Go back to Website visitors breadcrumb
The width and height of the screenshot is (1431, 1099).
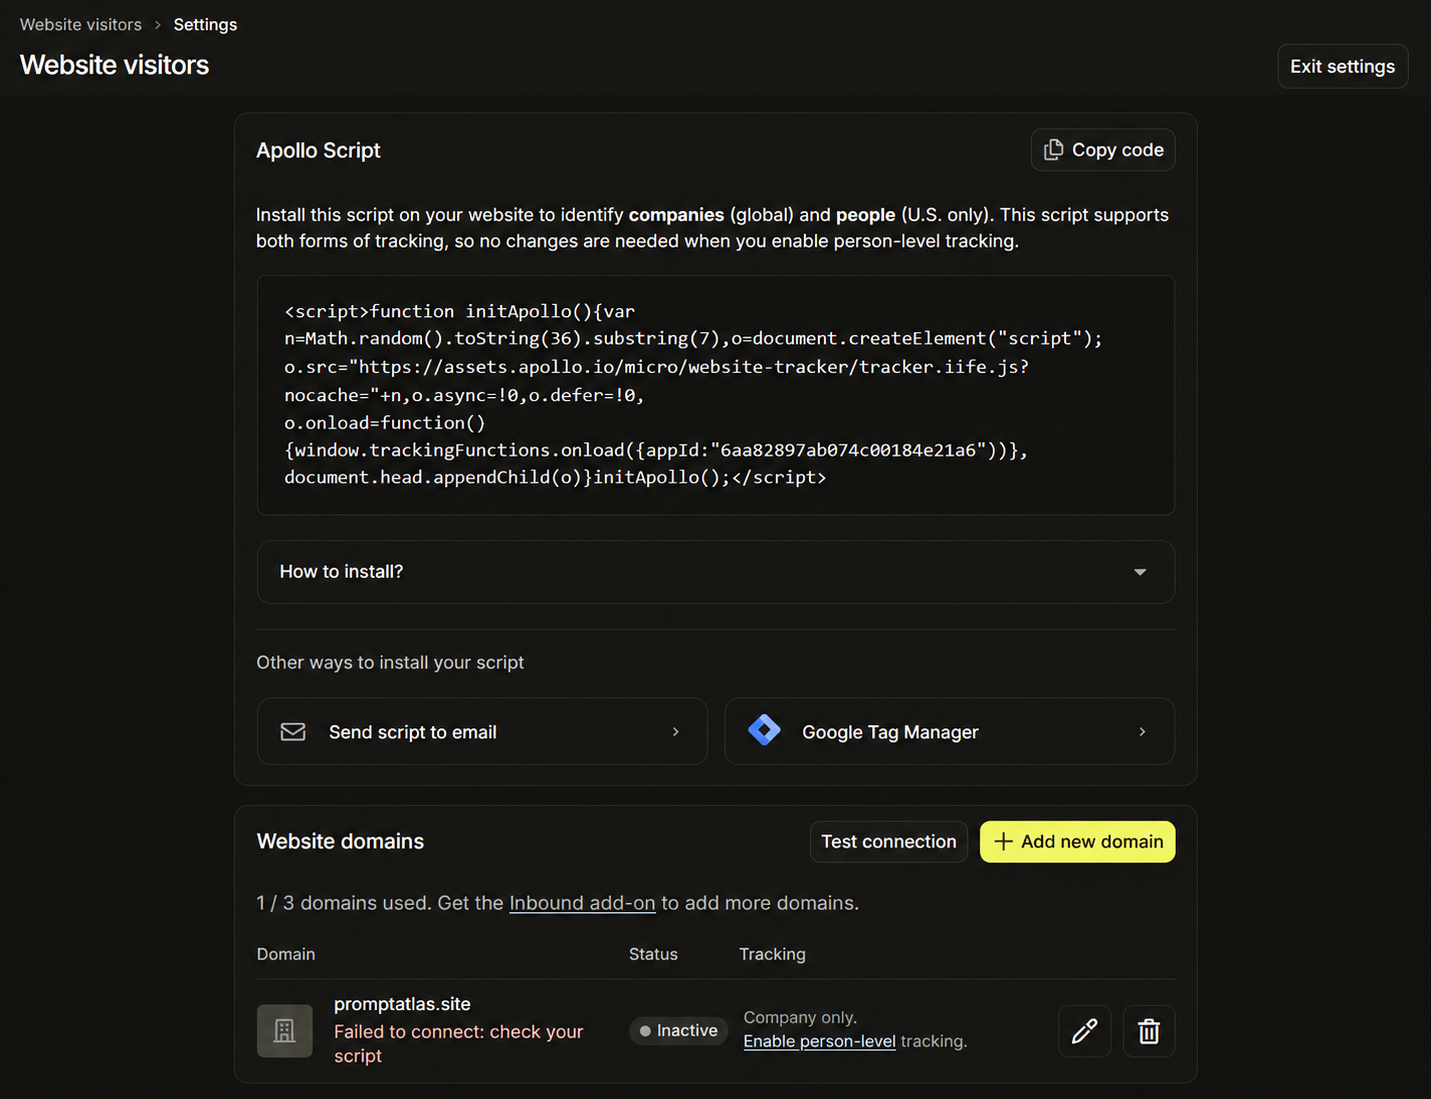click(x=81, y=24)
